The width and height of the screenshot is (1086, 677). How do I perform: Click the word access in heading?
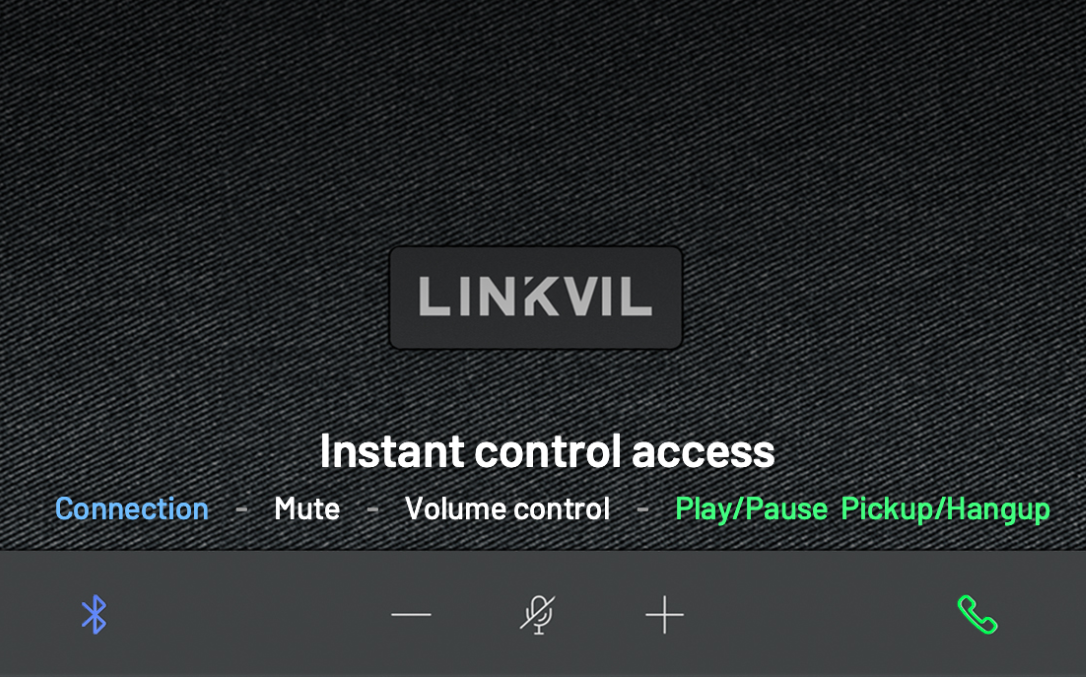pyautogui.click(x=703, y=452)
